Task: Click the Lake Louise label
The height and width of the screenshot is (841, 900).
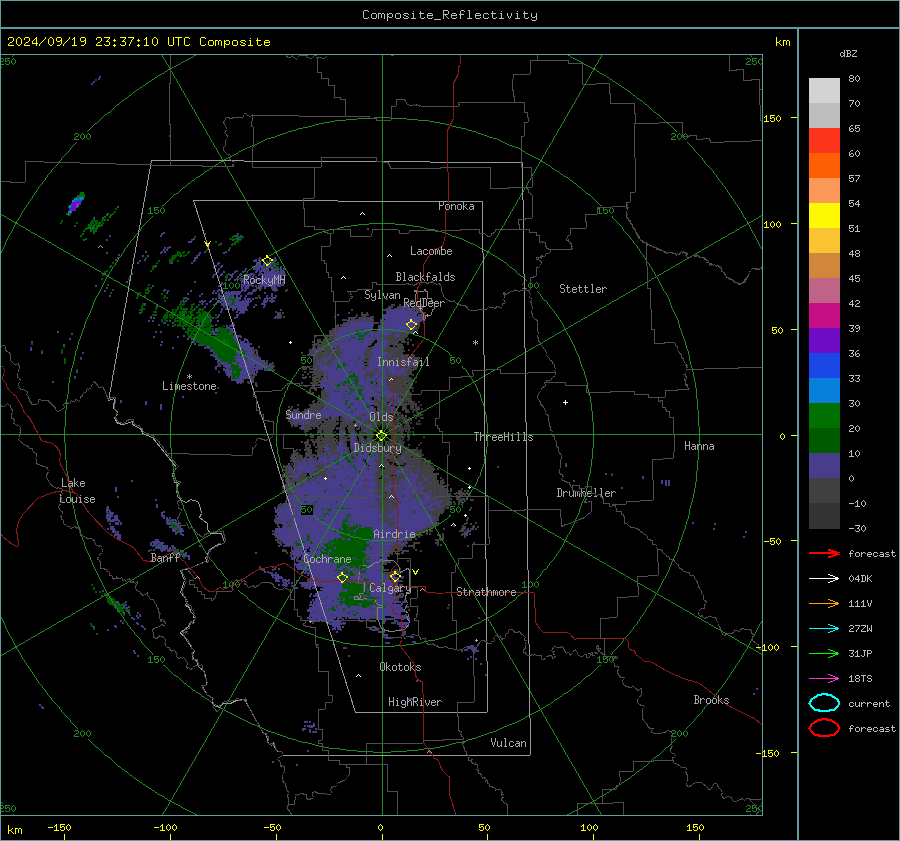Action: [x=77, y=491]
